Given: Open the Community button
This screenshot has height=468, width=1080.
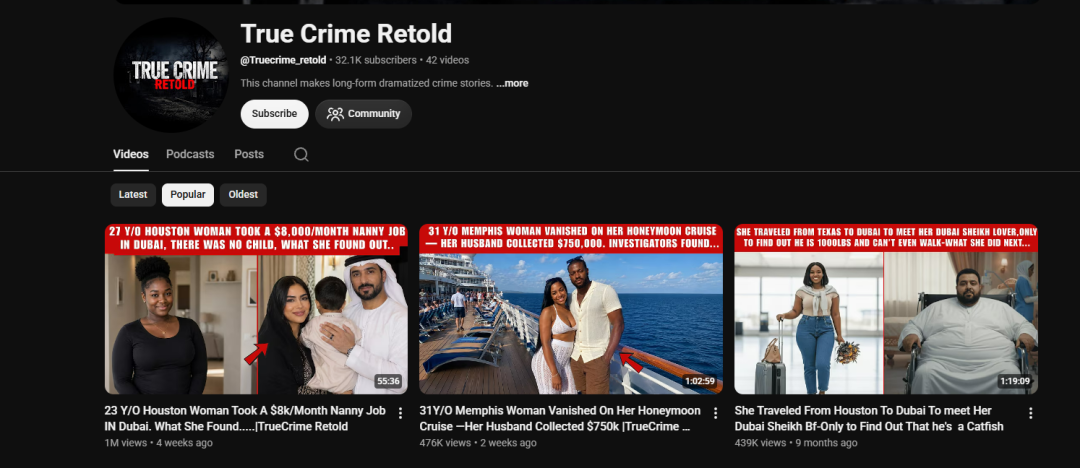Looking at the screenshot, I should click(x=364, y=114).
